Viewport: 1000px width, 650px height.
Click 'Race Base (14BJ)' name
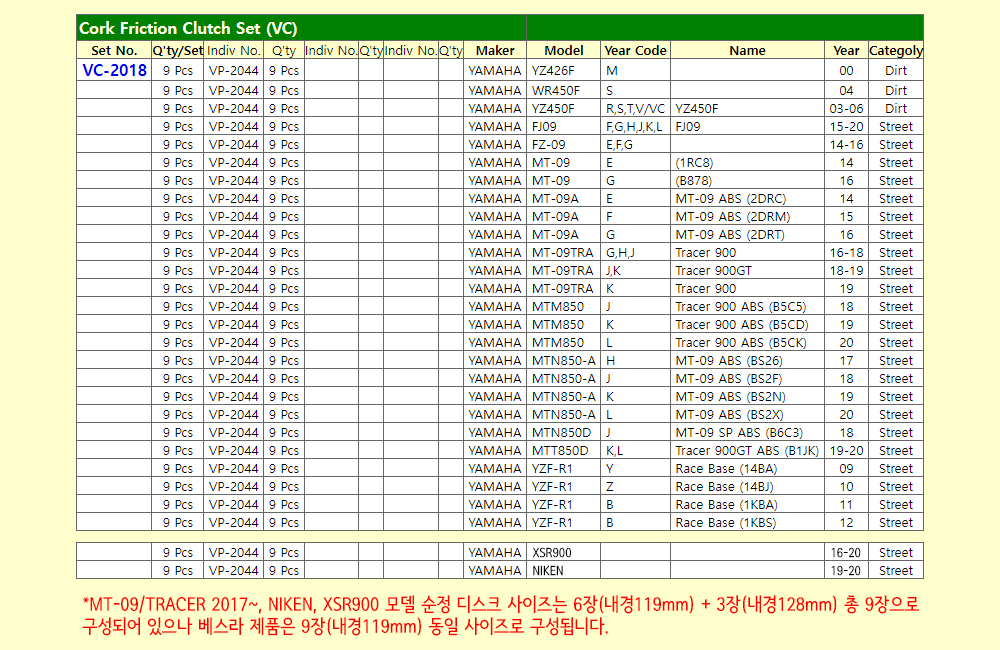pyautogui.click(x=724, y=487)
